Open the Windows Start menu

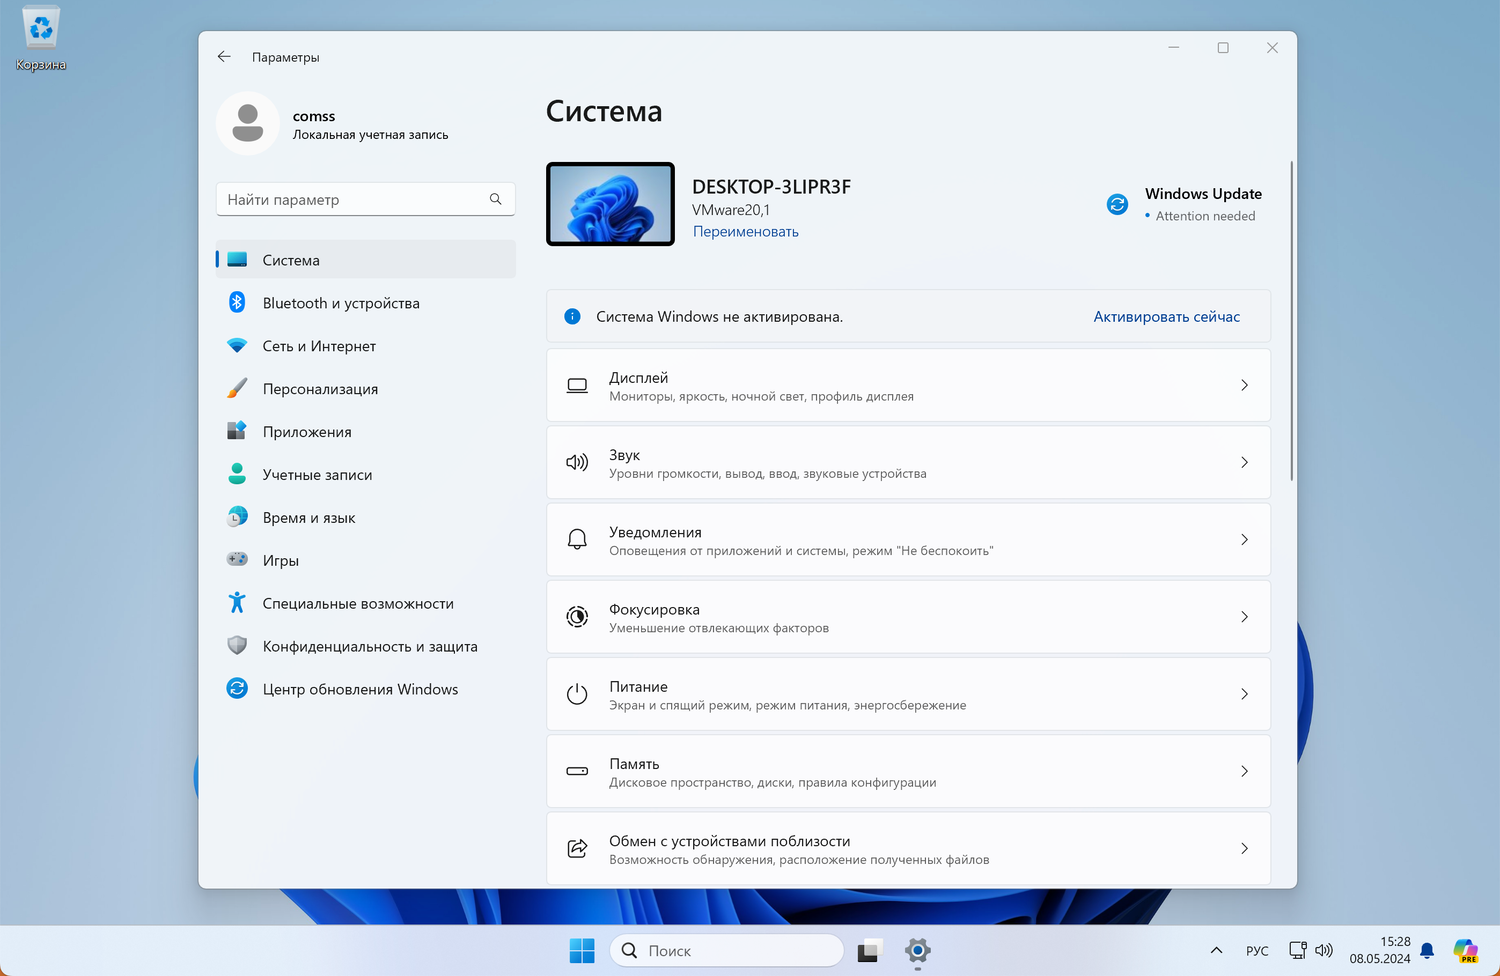coord(582,950)
